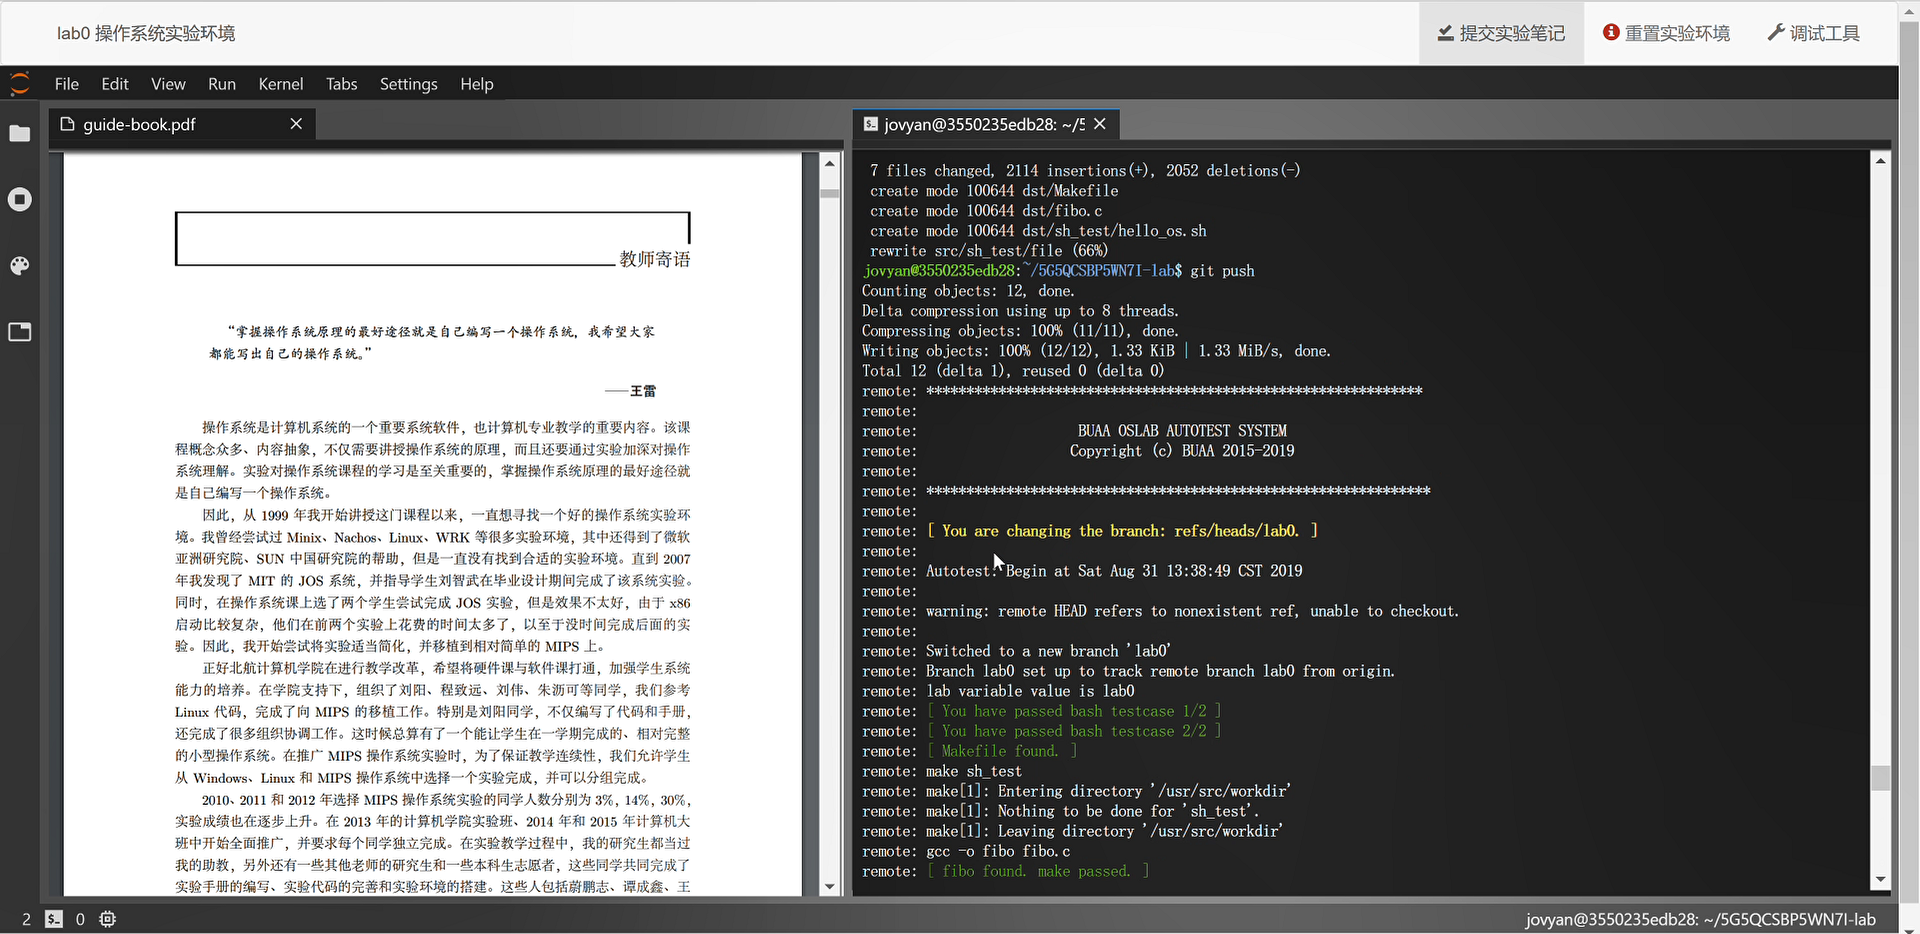Open the Settings menu
1920x934 pixels.
(x=409, y=84)
